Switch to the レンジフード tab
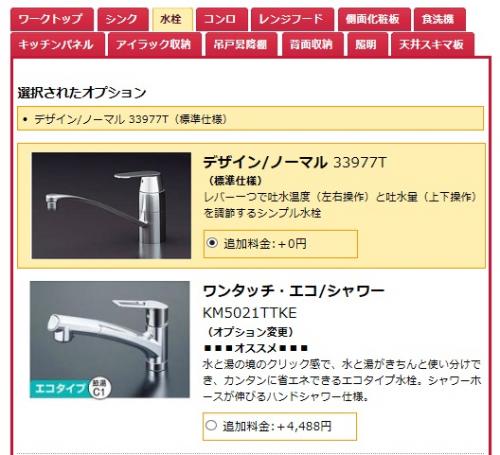This screenshot has width=500, height=455. click(x=292, y=19)
